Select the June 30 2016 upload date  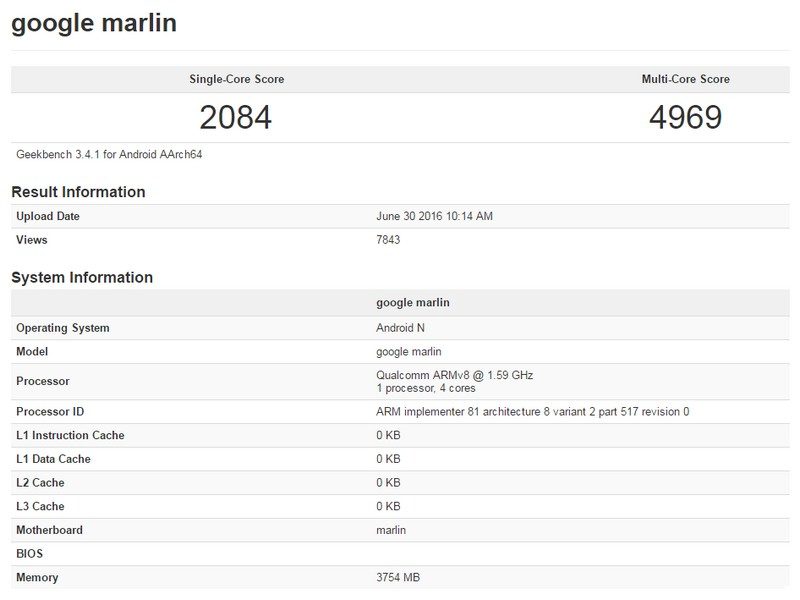434,216
